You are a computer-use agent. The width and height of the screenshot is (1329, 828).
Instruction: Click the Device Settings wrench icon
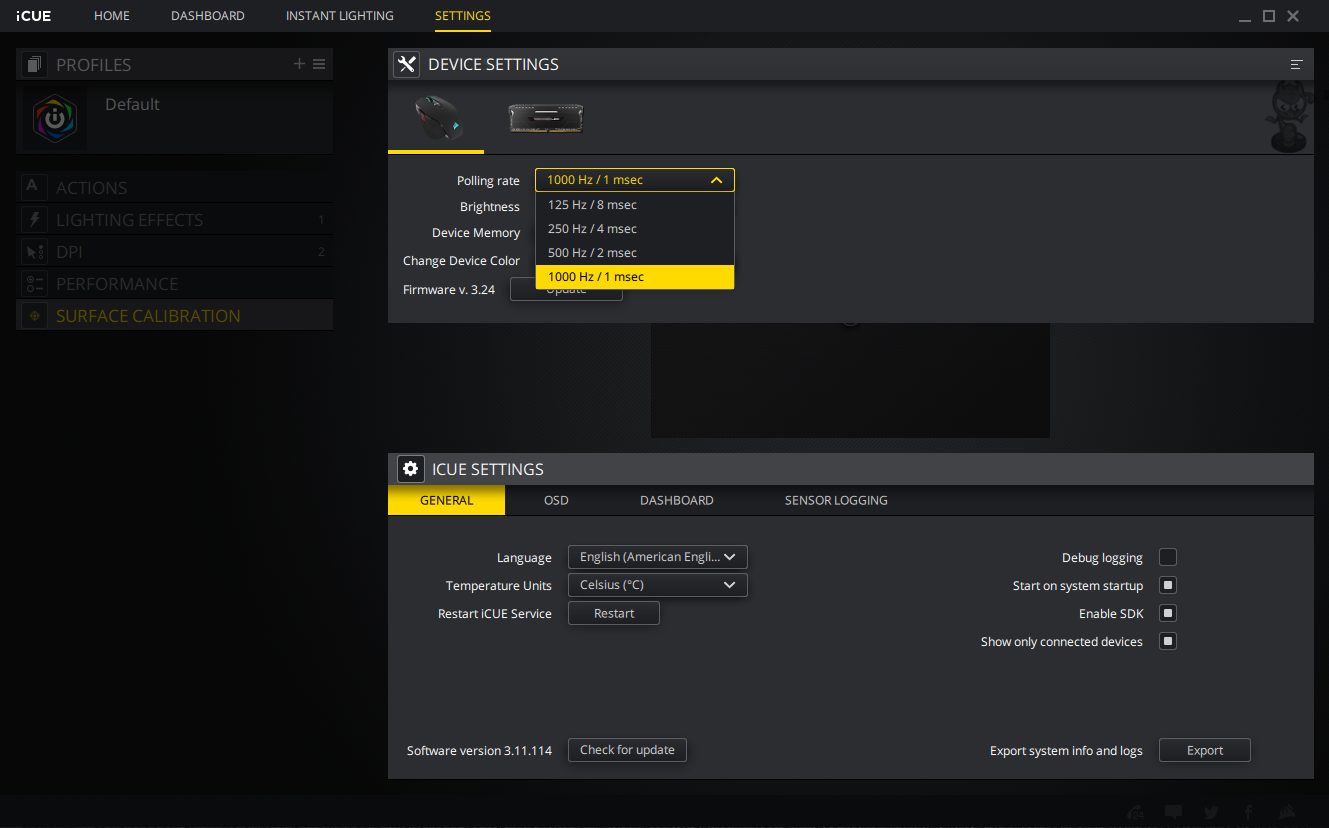coord(406,64)
